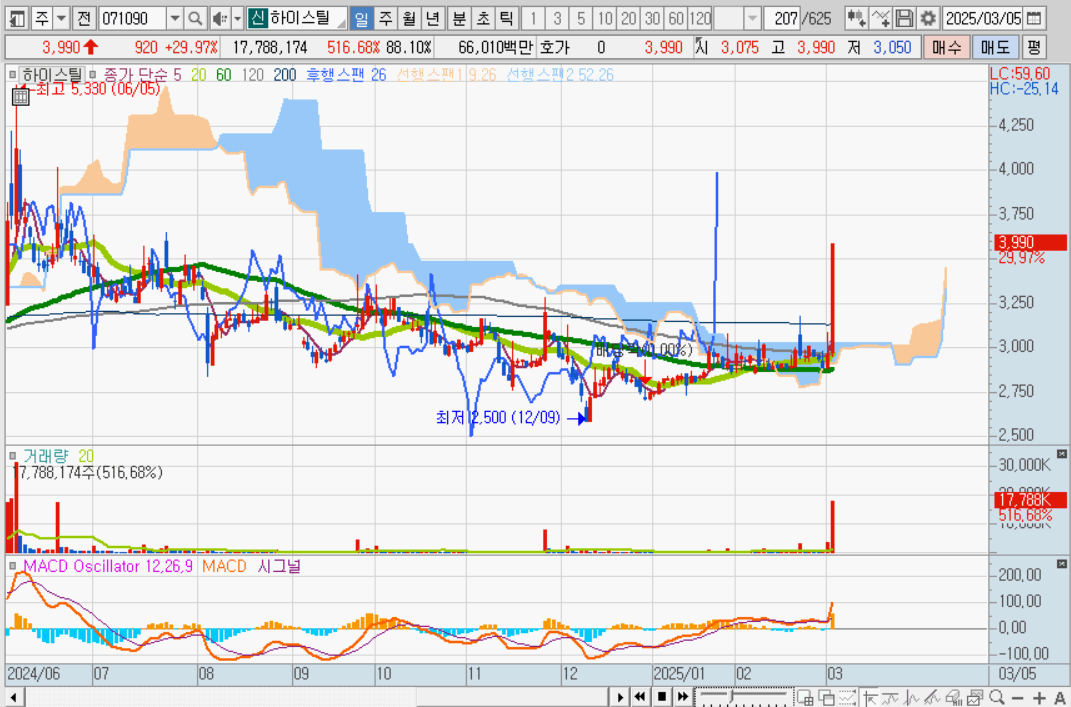Click the 시그널 legend label
The width and height of the screenshot is (1071, 707).
(x=279, y=566)
